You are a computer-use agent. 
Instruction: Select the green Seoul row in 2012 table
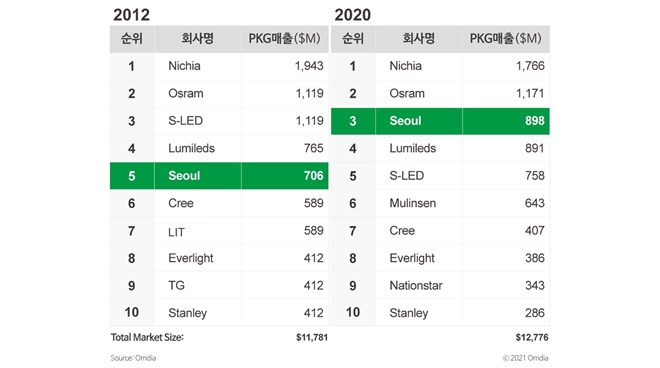[219, 176]
